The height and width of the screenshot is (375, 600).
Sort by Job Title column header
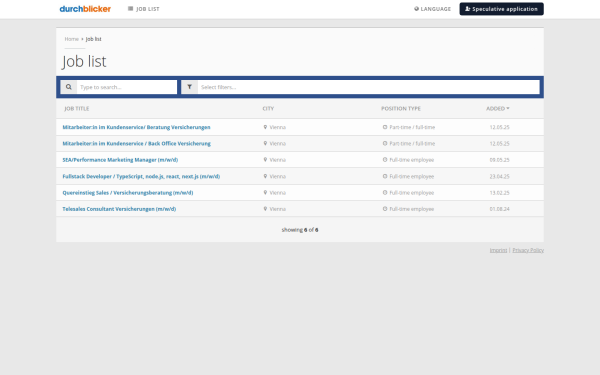[77, 109]
